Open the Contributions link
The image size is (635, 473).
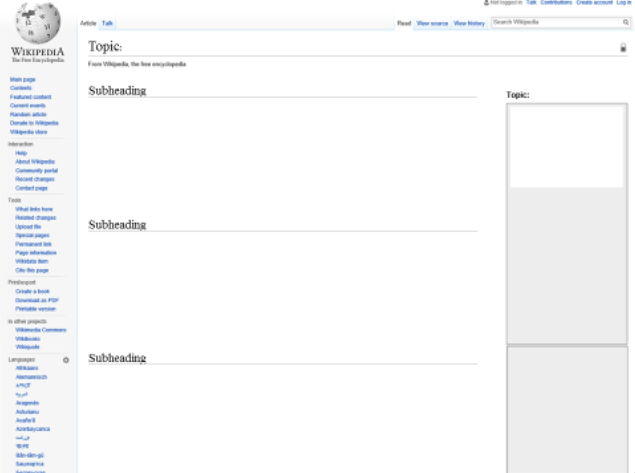tap(556, 2)
